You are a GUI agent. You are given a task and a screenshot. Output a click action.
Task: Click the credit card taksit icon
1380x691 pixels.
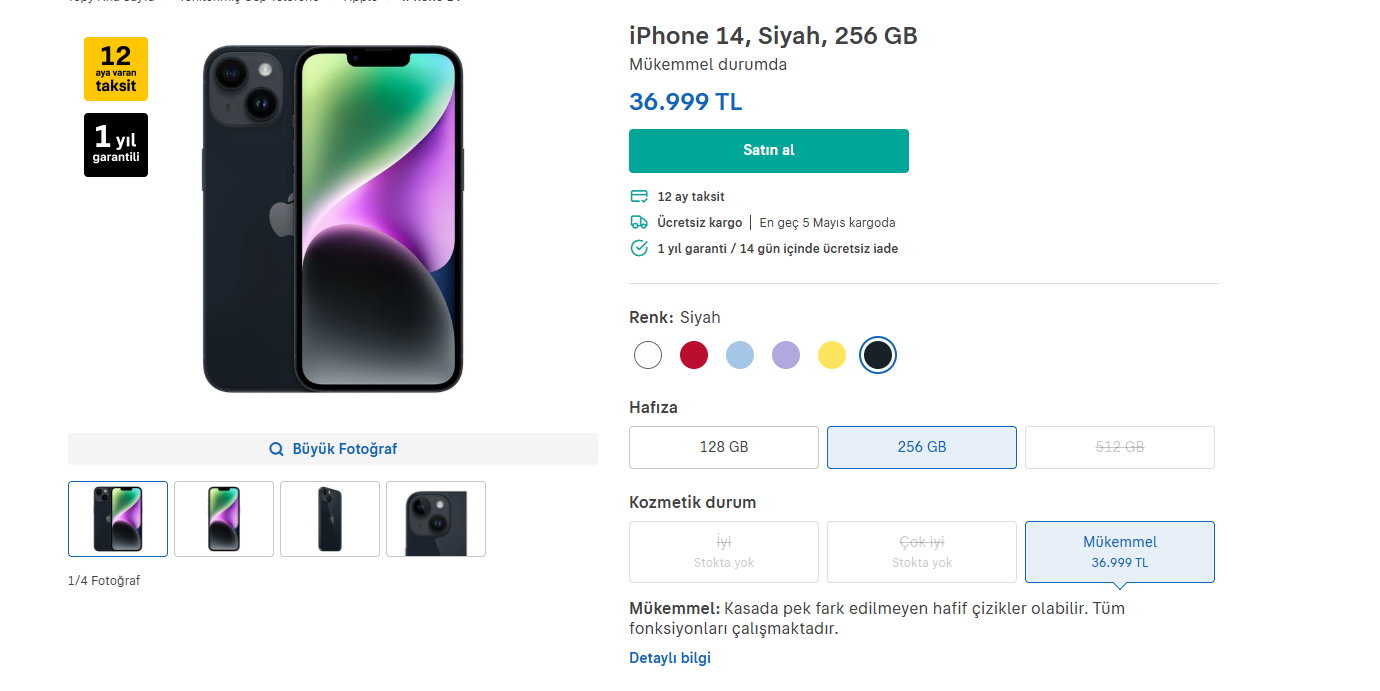pos(639,197)
